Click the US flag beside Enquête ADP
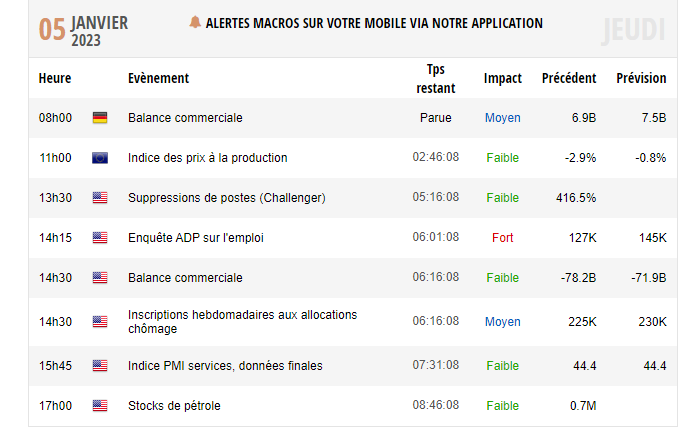Image resolution: width=687 pixels, height=439 pixels. 100,238
